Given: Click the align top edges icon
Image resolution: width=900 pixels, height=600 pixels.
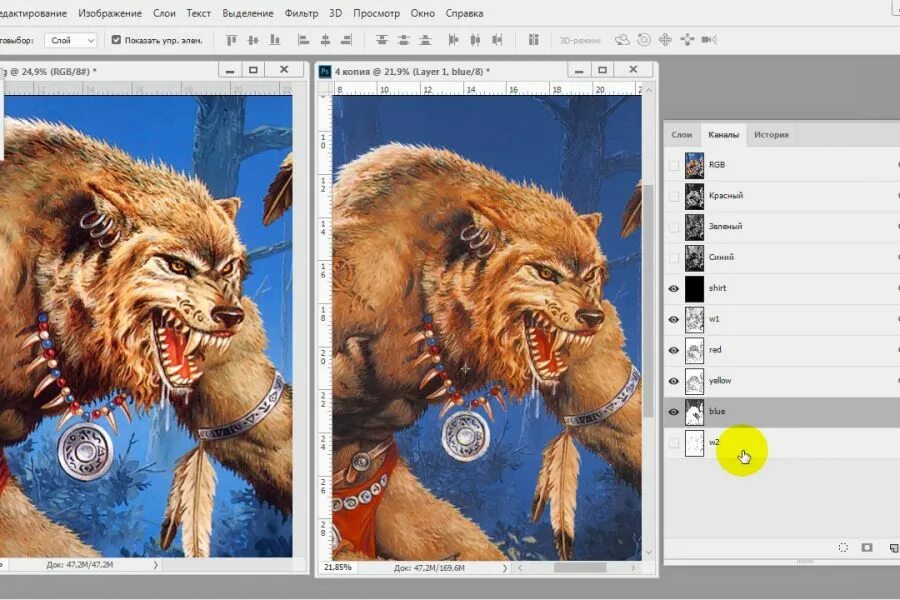Looking at the screenshot, I should tap(231, 40).
